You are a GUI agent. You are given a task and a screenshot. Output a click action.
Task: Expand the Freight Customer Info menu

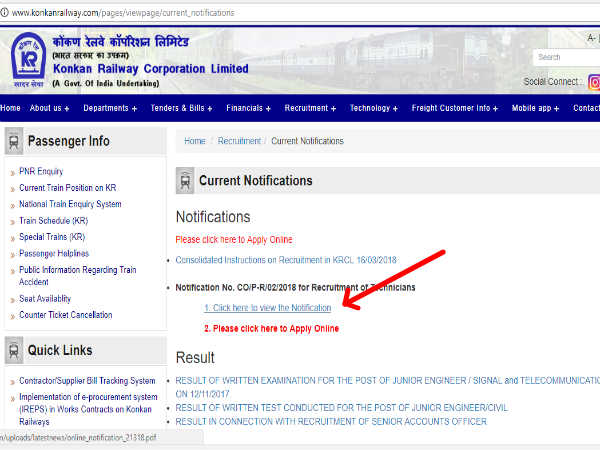tap(455, 108)
